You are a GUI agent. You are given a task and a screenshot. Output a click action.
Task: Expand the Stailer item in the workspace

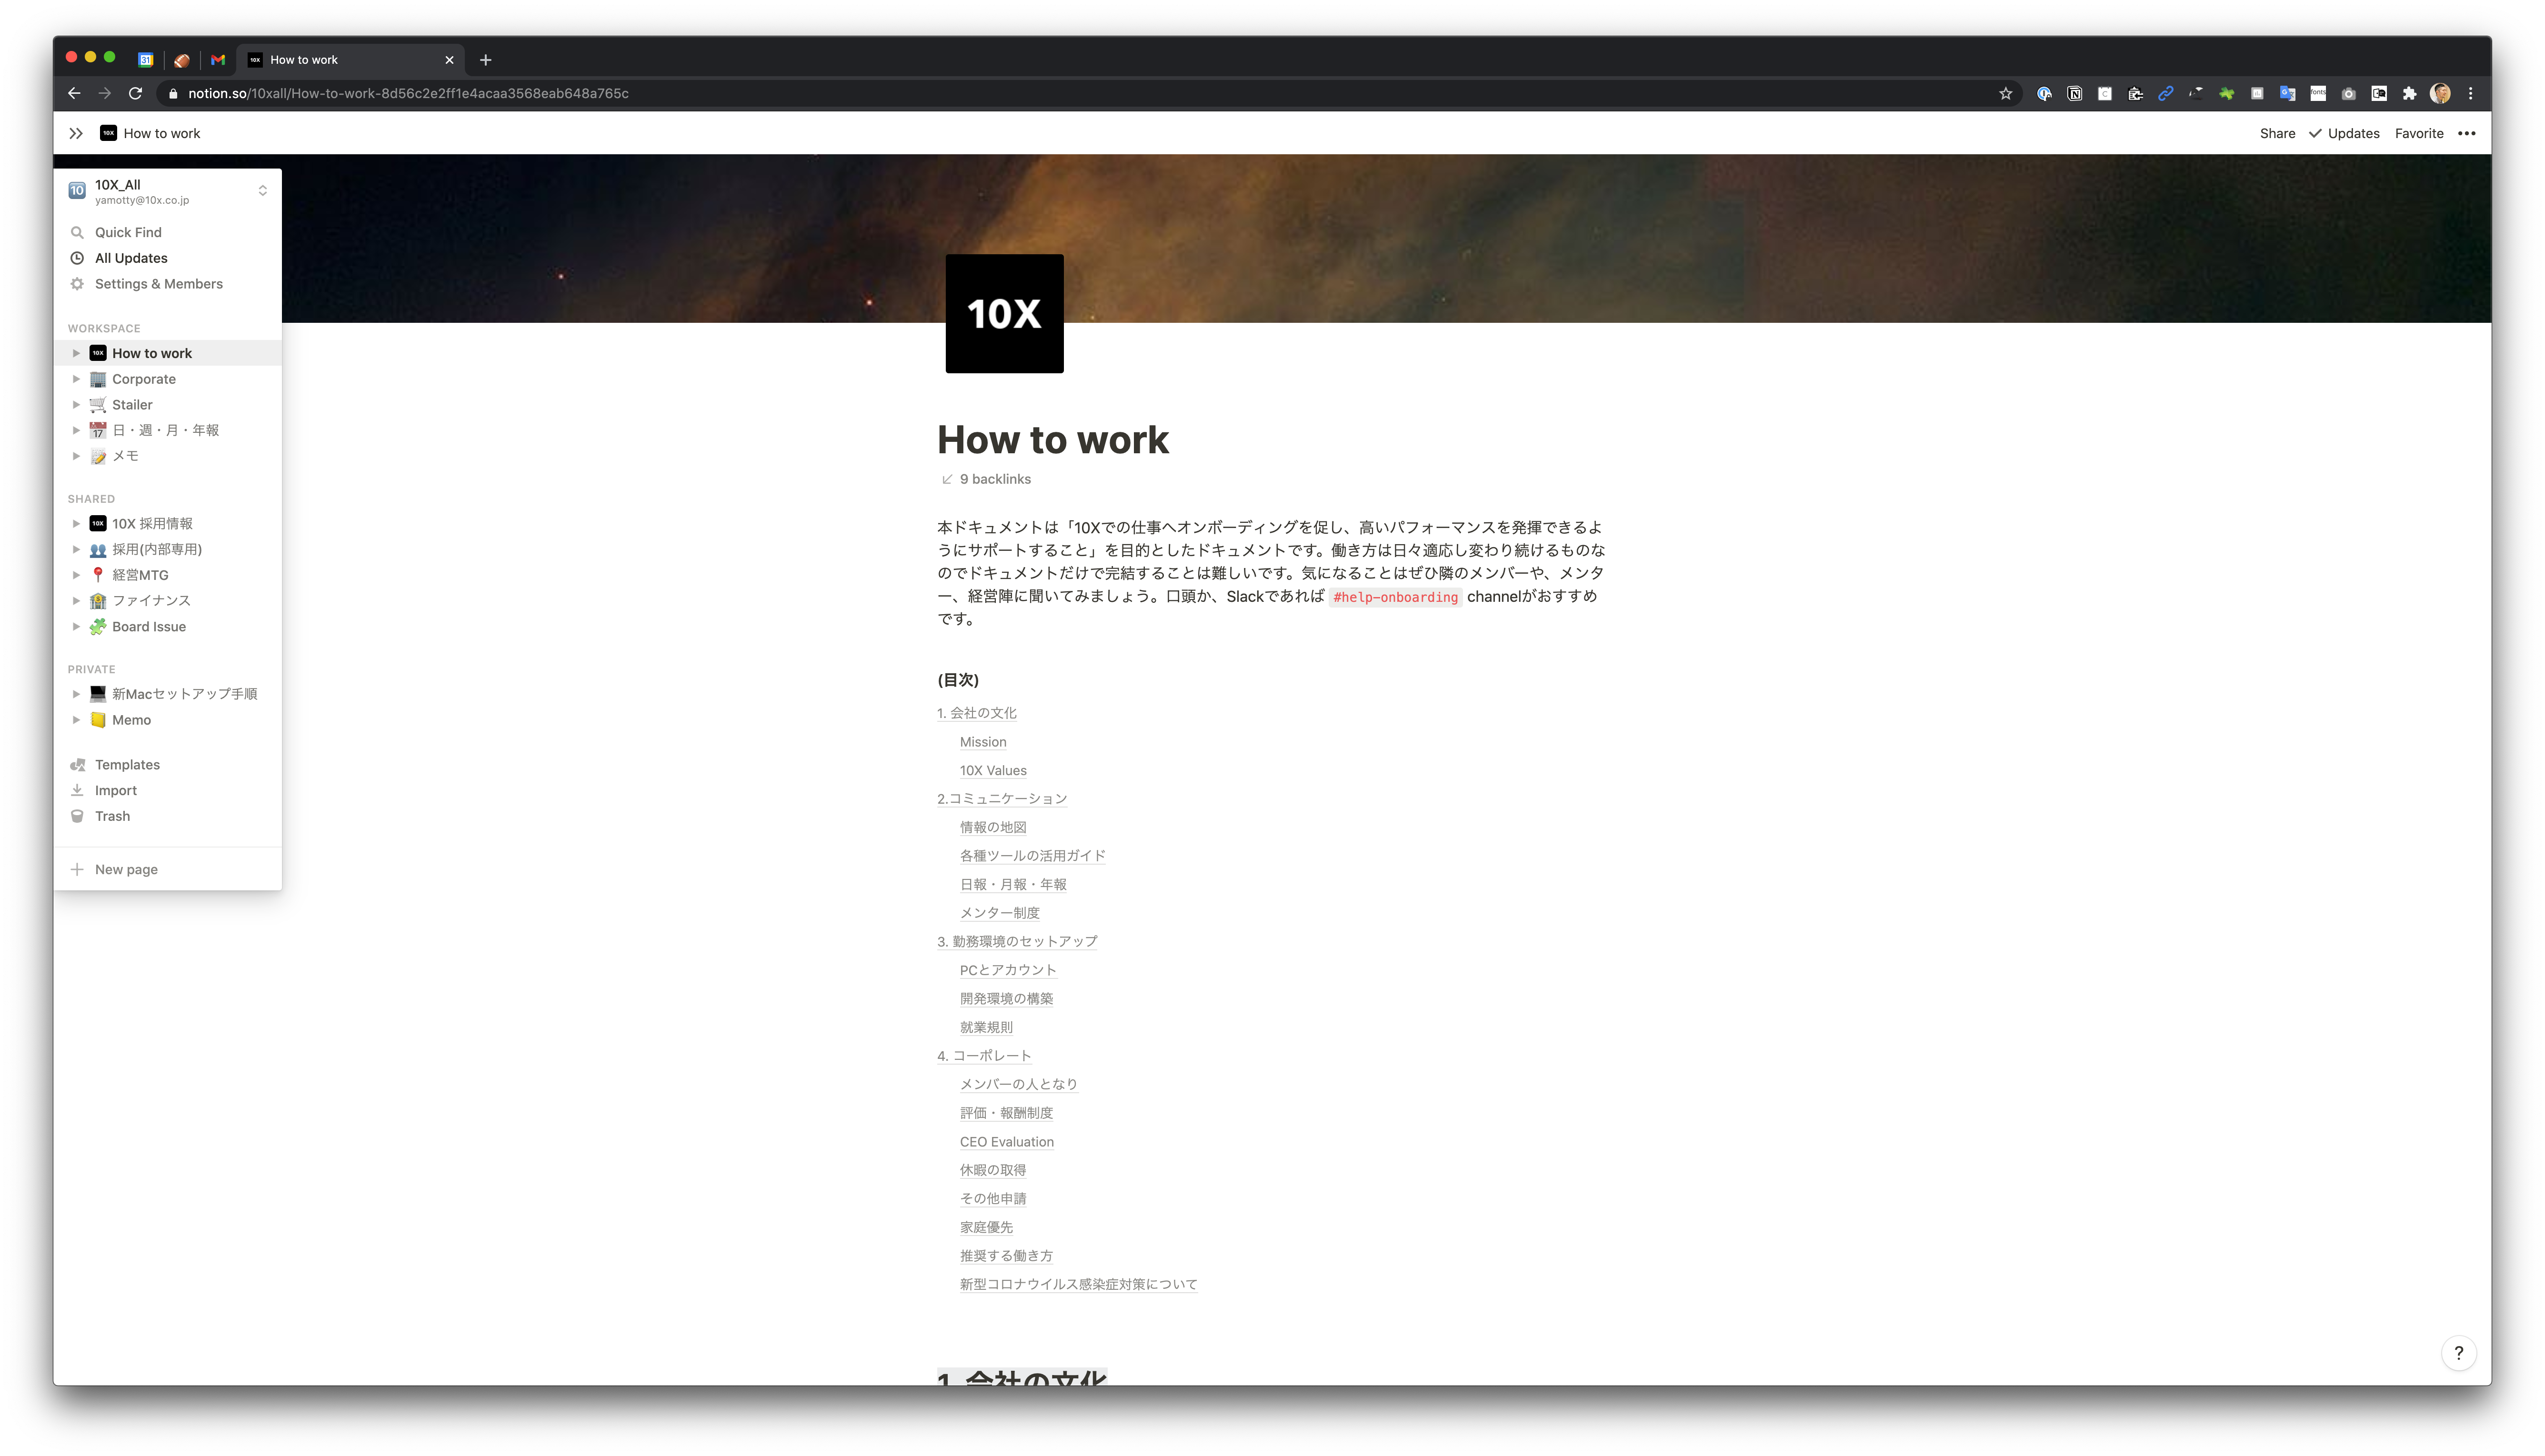pyautogui.click(x=77, y=404)
